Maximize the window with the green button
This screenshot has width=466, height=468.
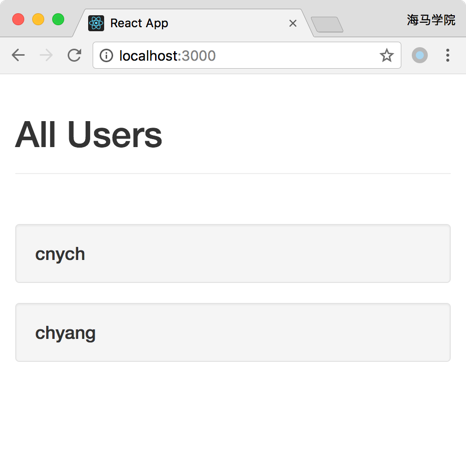tap(58, 19)
